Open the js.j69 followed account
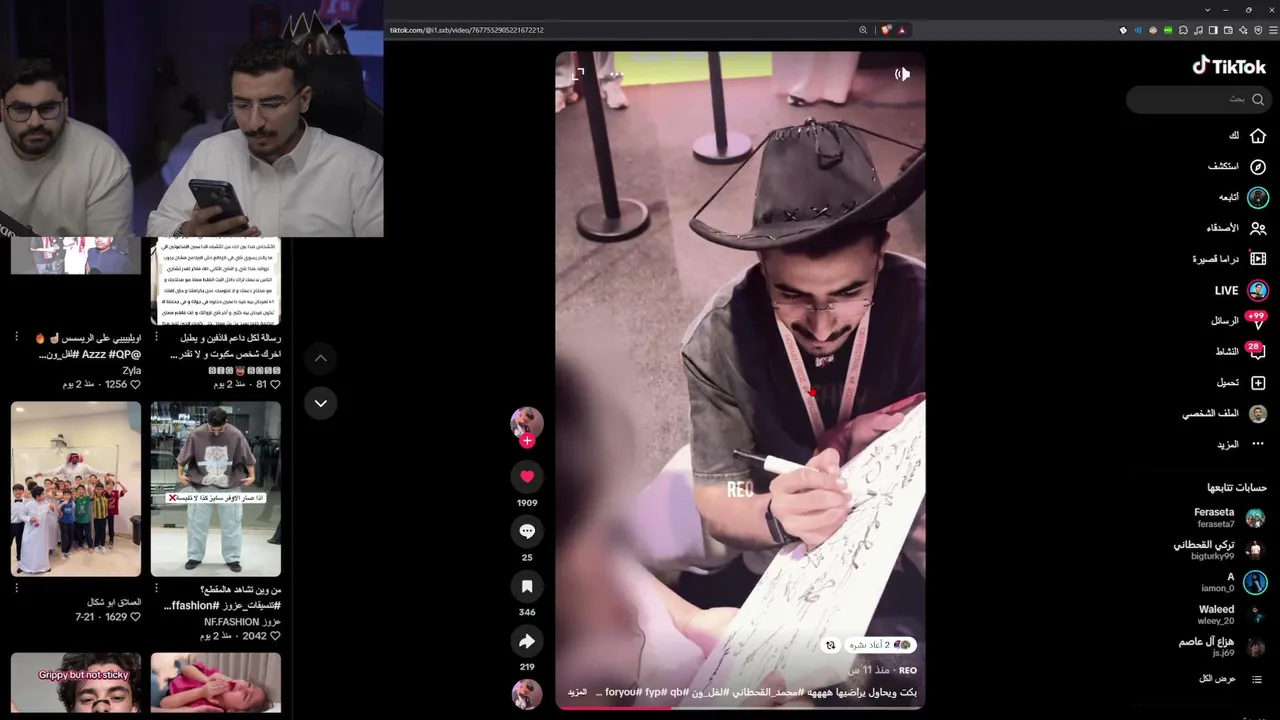 pyautogui.click(x=1222, y=646)
